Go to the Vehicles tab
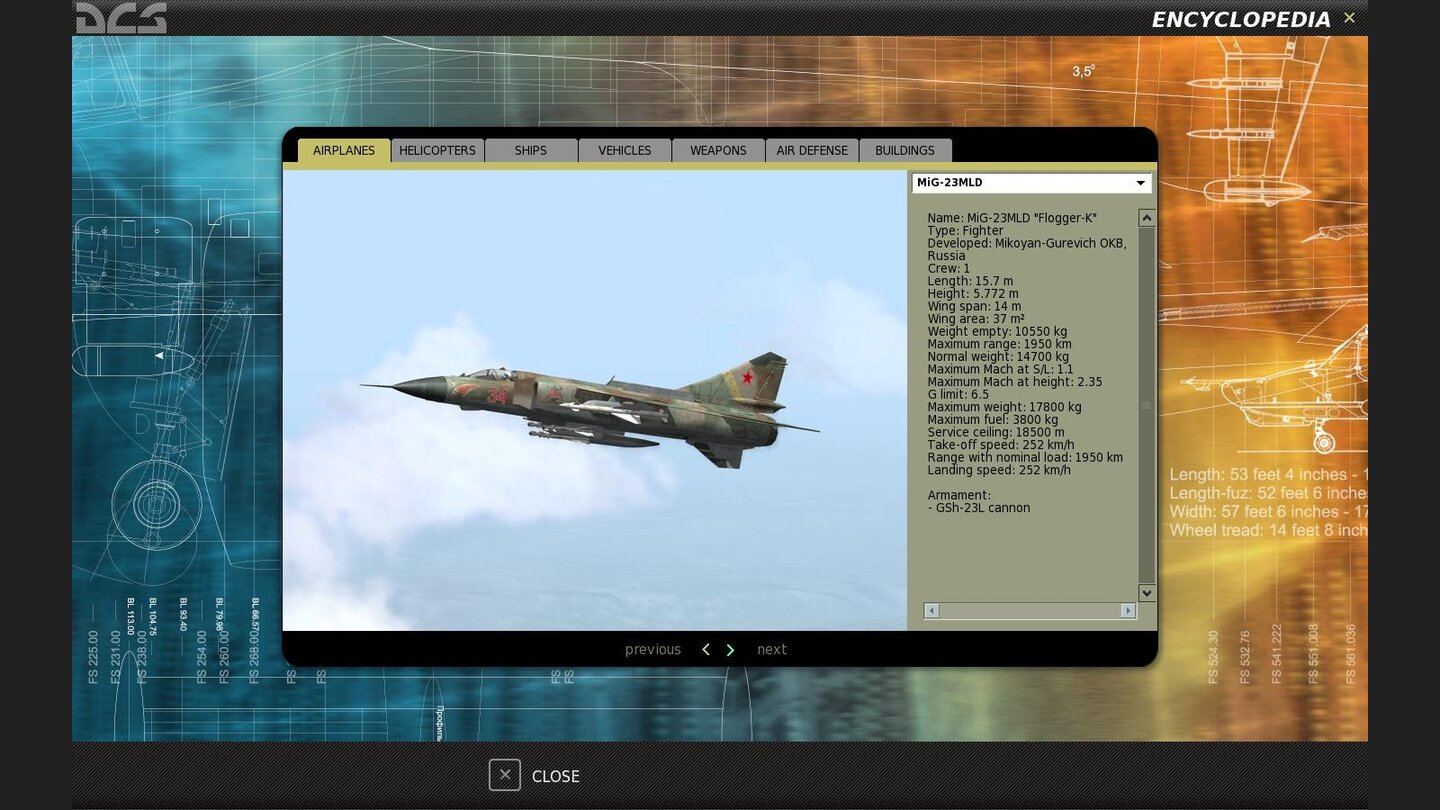 tap(625, 150)
